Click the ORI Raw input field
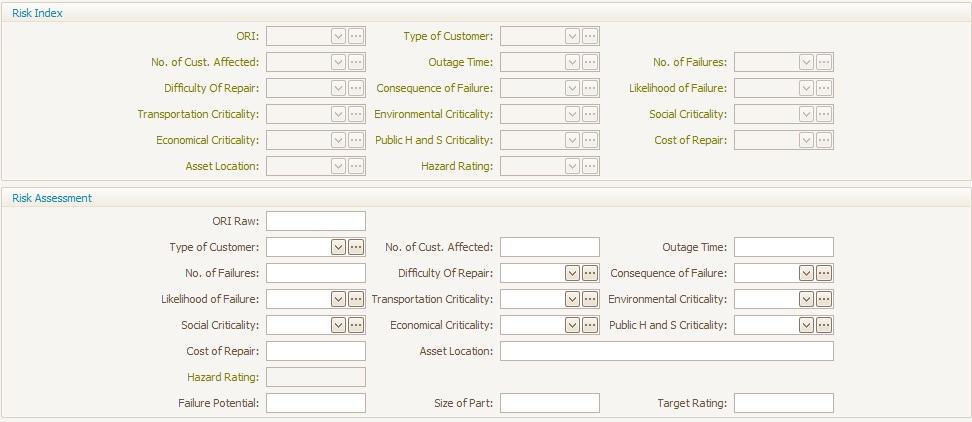Image resolution: width=972 pixels, height=422 pixels. [316, 221]
